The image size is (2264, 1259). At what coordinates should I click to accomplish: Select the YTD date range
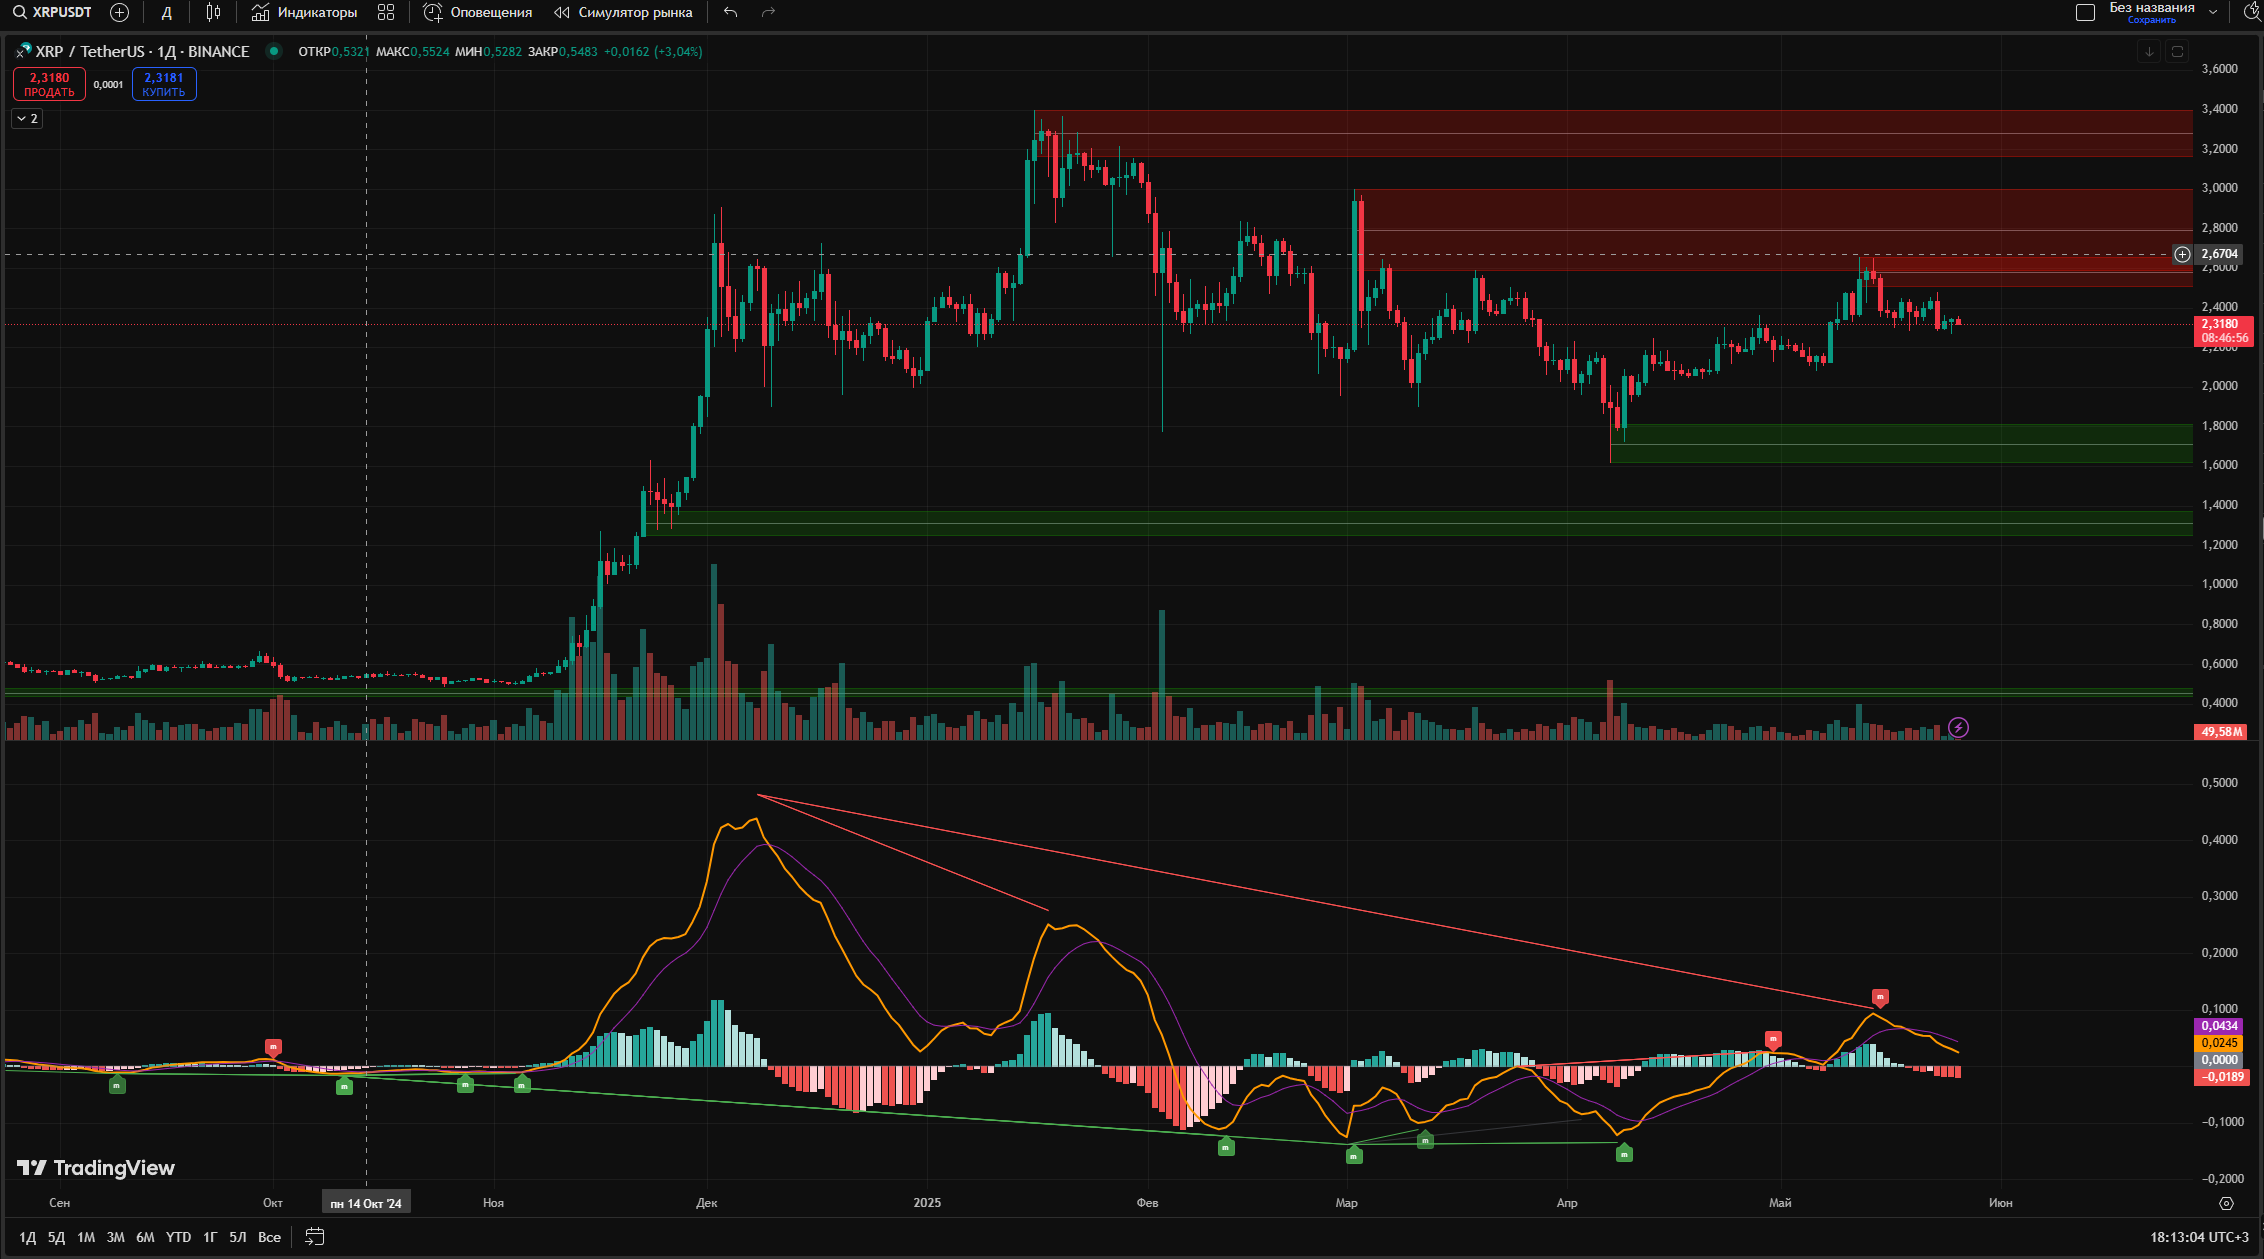point(178,1238)
